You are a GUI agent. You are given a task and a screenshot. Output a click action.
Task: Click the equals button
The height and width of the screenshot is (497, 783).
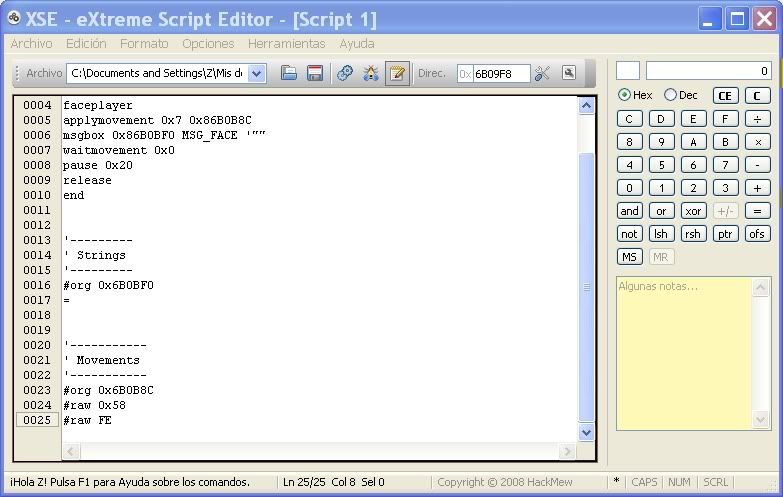coord(757,211)
